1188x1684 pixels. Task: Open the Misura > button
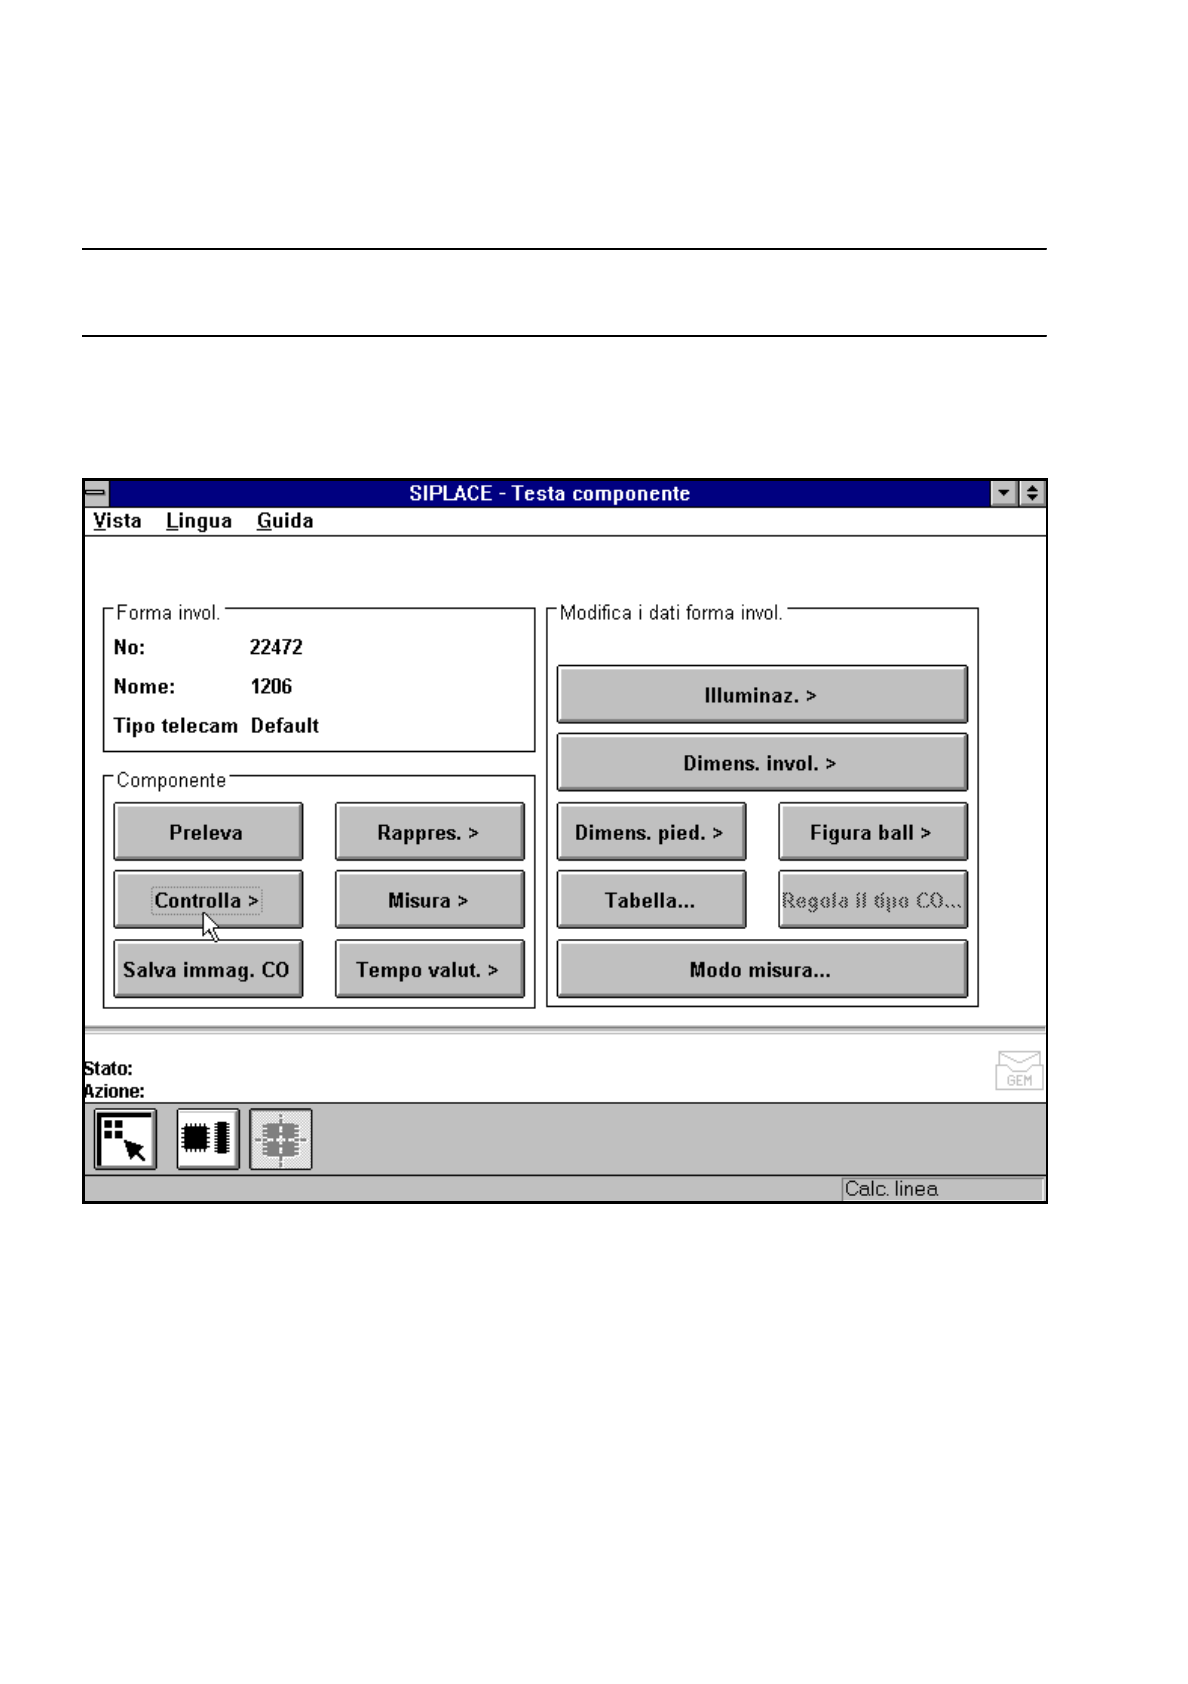pos(430,900)
